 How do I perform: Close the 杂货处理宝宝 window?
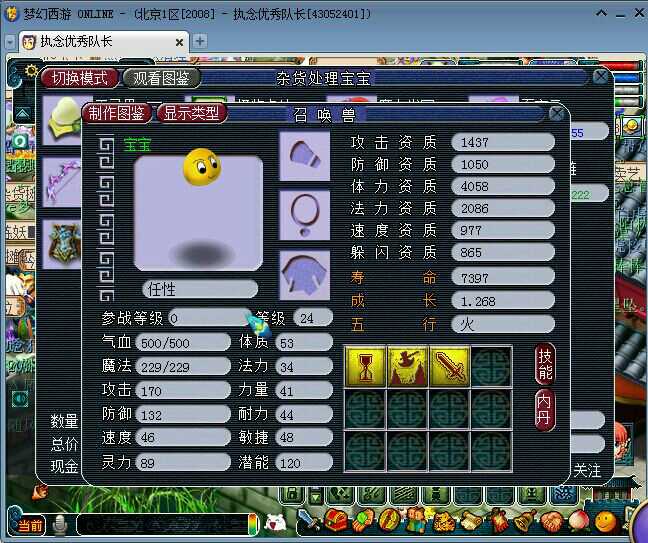pyautogui.click(x=600, y=76)
